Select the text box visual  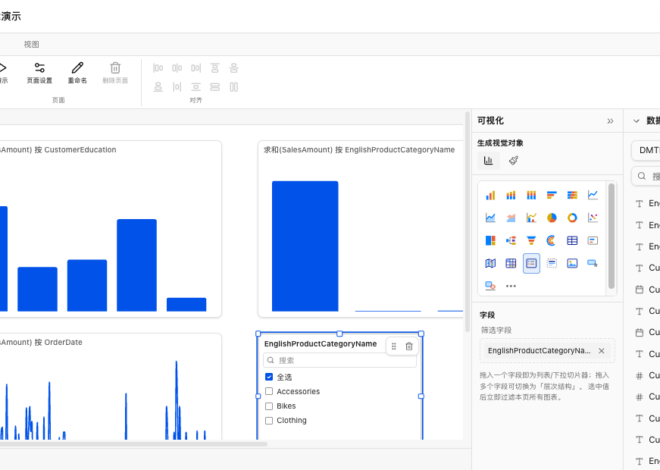[551, 263]
